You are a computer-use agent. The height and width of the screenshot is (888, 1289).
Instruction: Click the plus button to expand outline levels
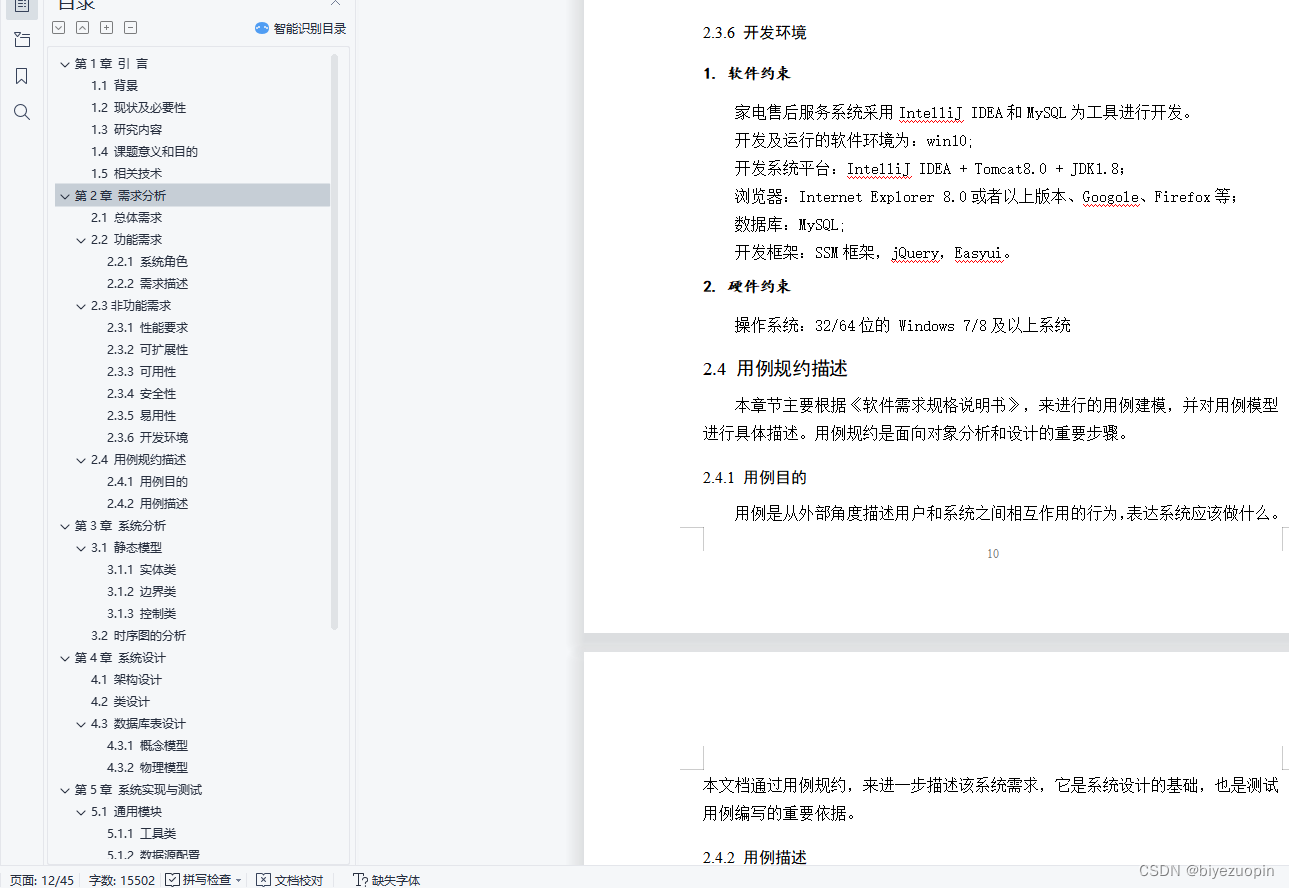tap(106, 27)
